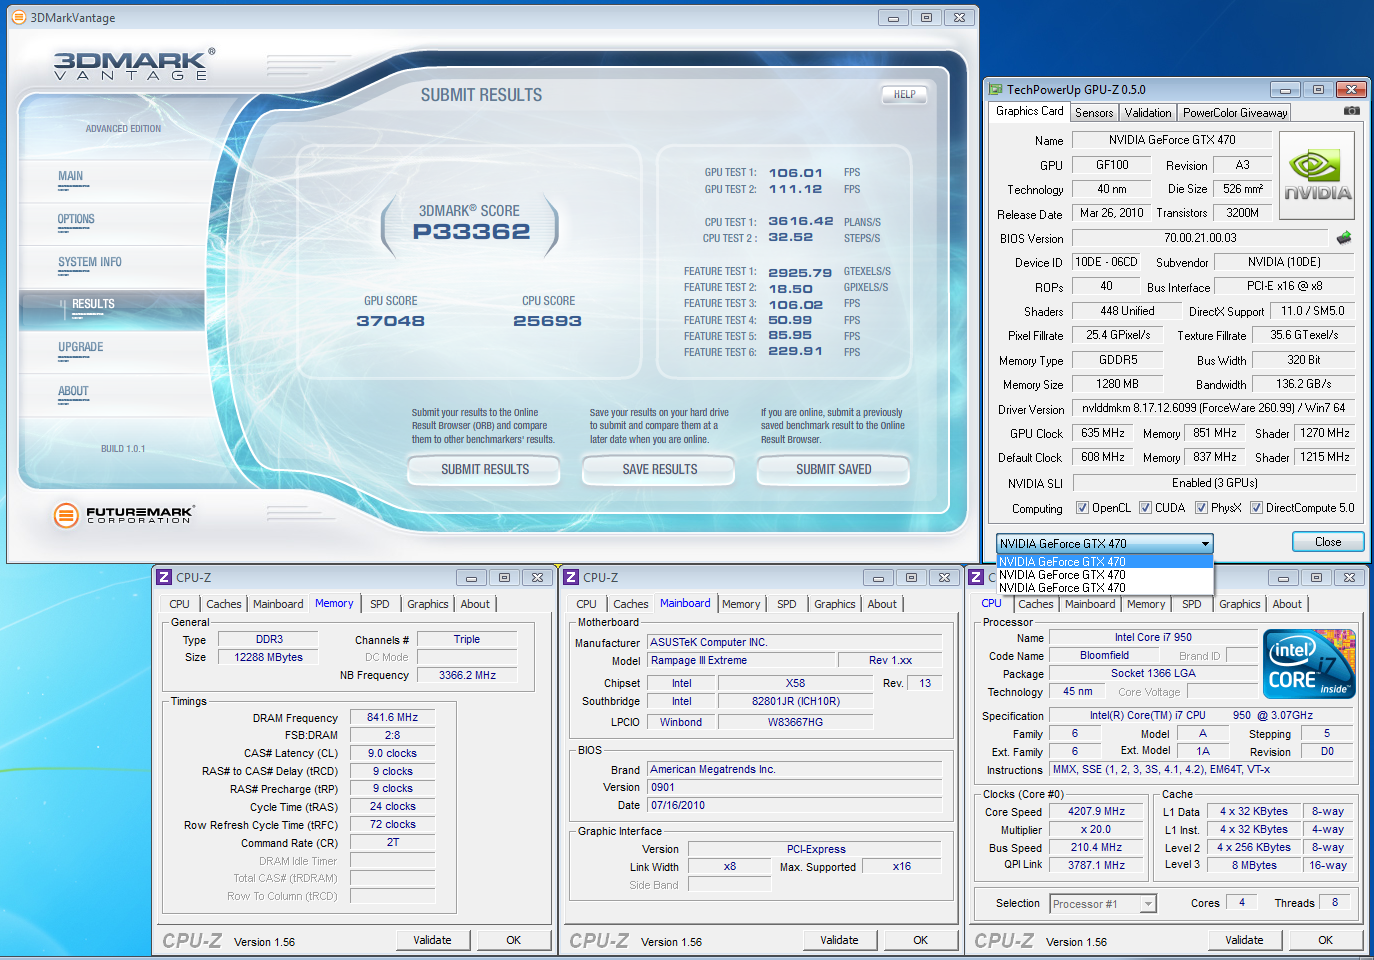Image resolution: width=1374 pixels, height=960 pixels.
Task: Open About tab in CPU-Z Mainboard window
Action: [x=881, y=604]
